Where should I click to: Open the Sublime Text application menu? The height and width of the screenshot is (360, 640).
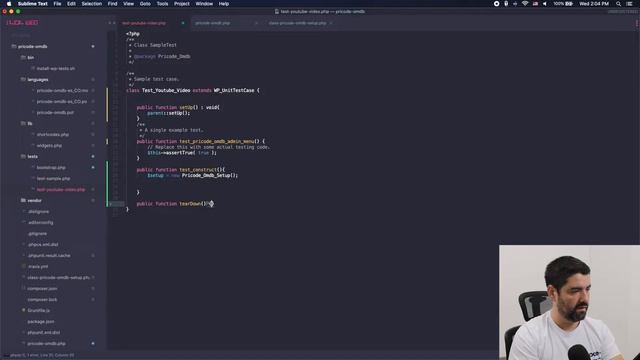click(33, 4)
